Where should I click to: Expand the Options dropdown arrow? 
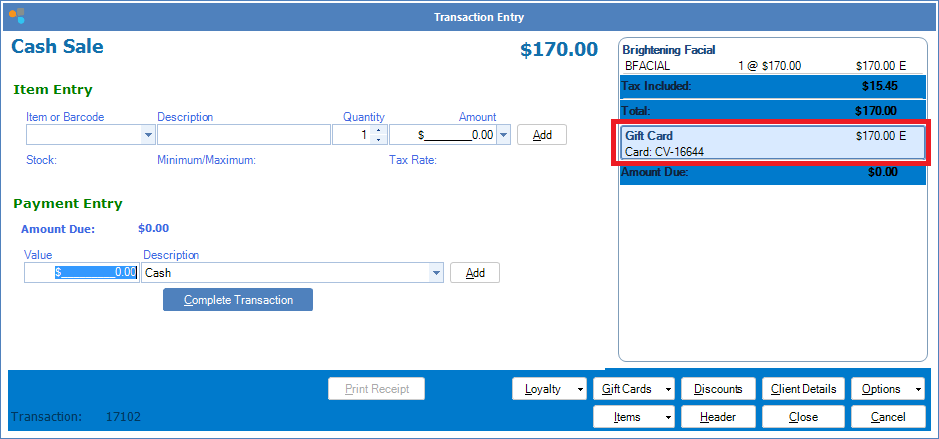pos(919,389)
